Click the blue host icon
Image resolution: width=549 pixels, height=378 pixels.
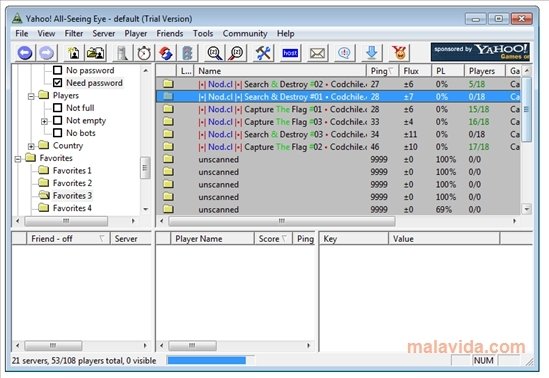click(290, 53)
